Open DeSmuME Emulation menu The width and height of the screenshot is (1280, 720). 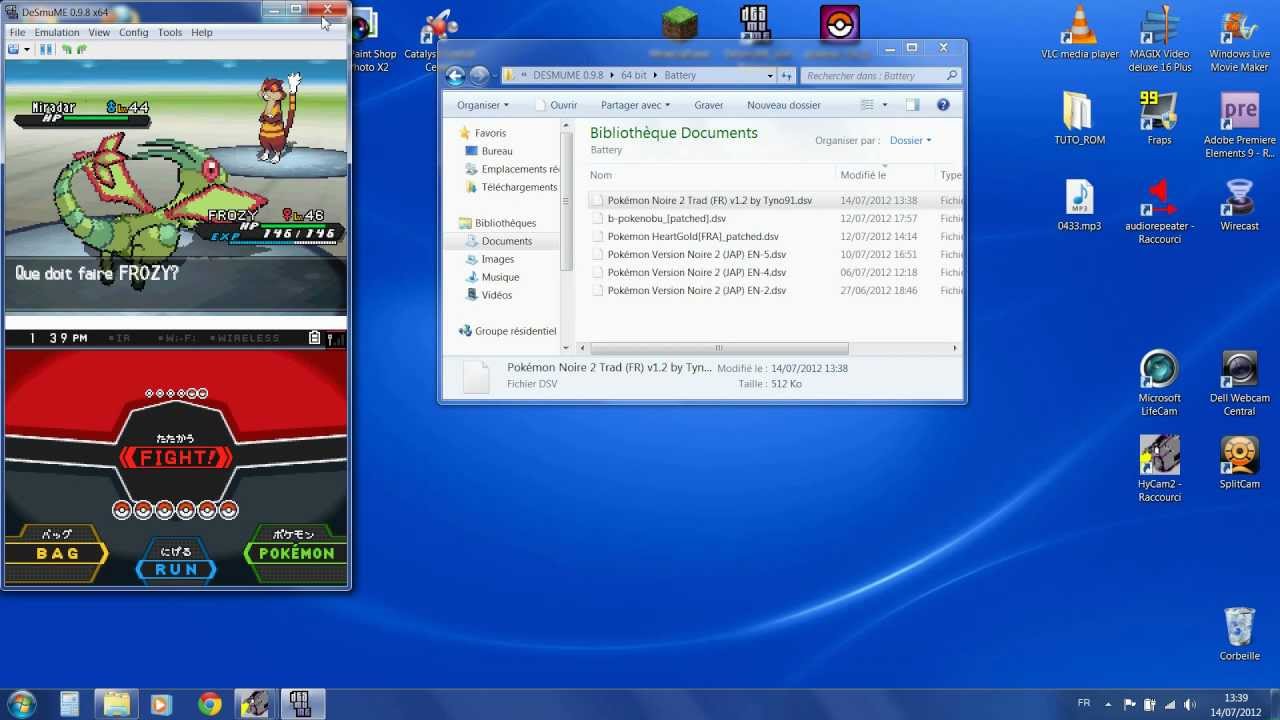pyautogui.click(x=57, y=32)
